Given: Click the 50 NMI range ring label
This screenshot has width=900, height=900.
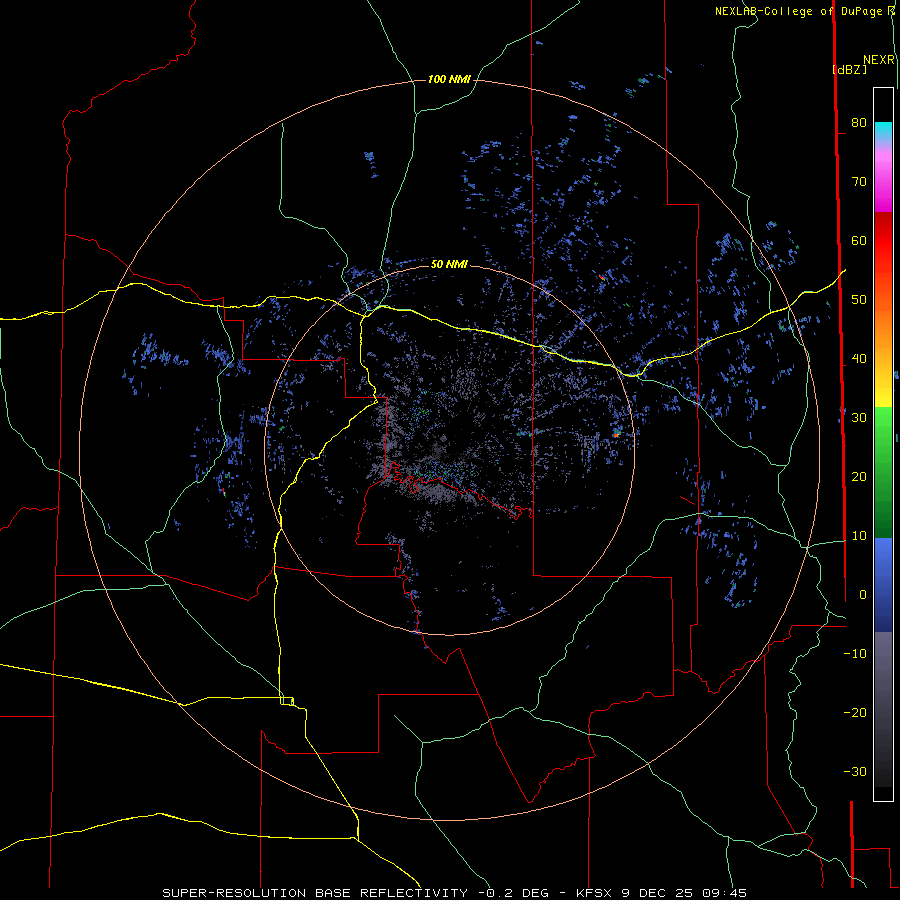Looking at the screenshot, I should [449, 264].
